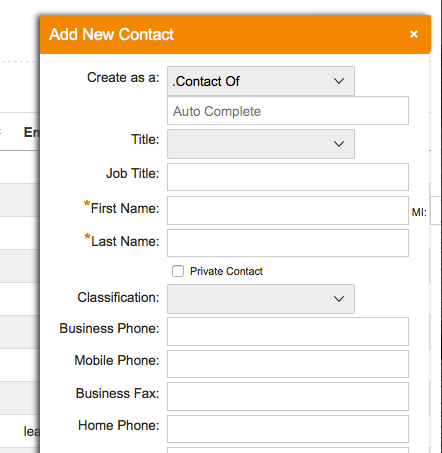Click the Private Contact label text
The height and width of the screenshot is (453, 442).
[x=226, y=271]
